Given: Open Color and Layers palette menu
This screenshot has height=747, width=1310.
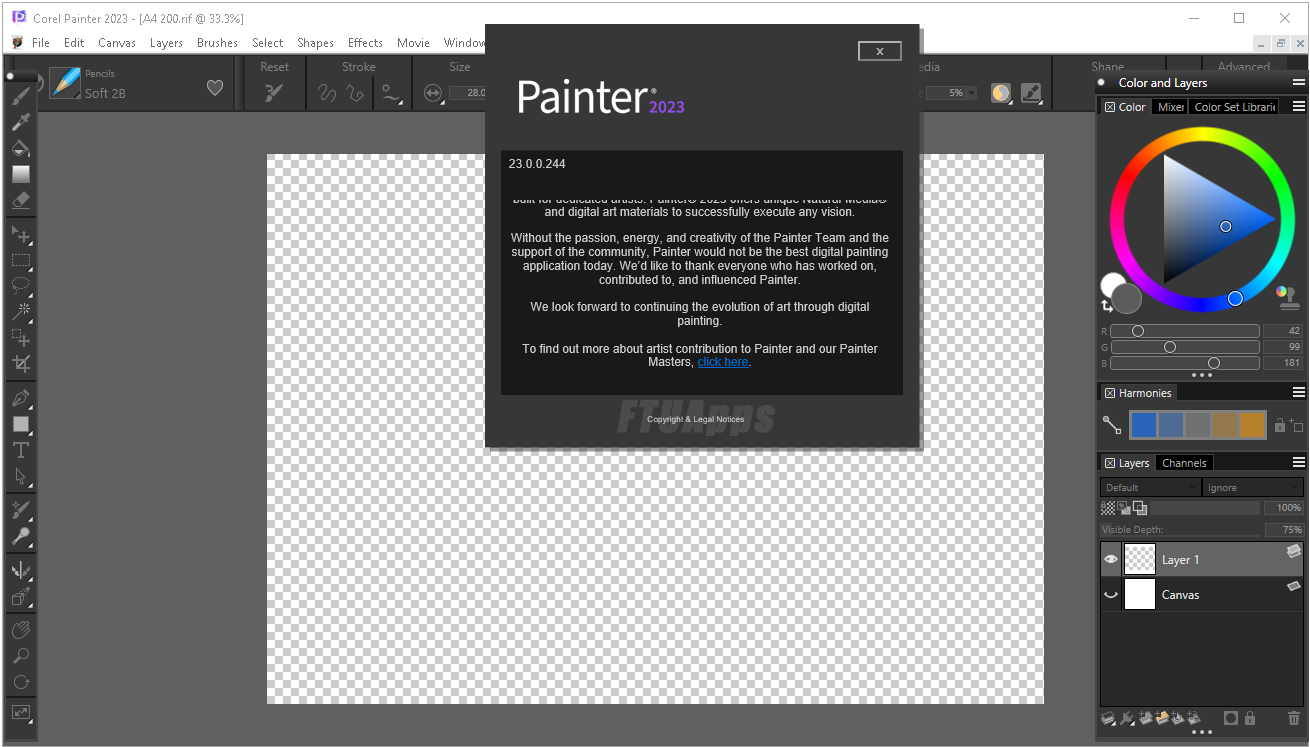Looking at the screenshot, I should (x=1298, y=82).
